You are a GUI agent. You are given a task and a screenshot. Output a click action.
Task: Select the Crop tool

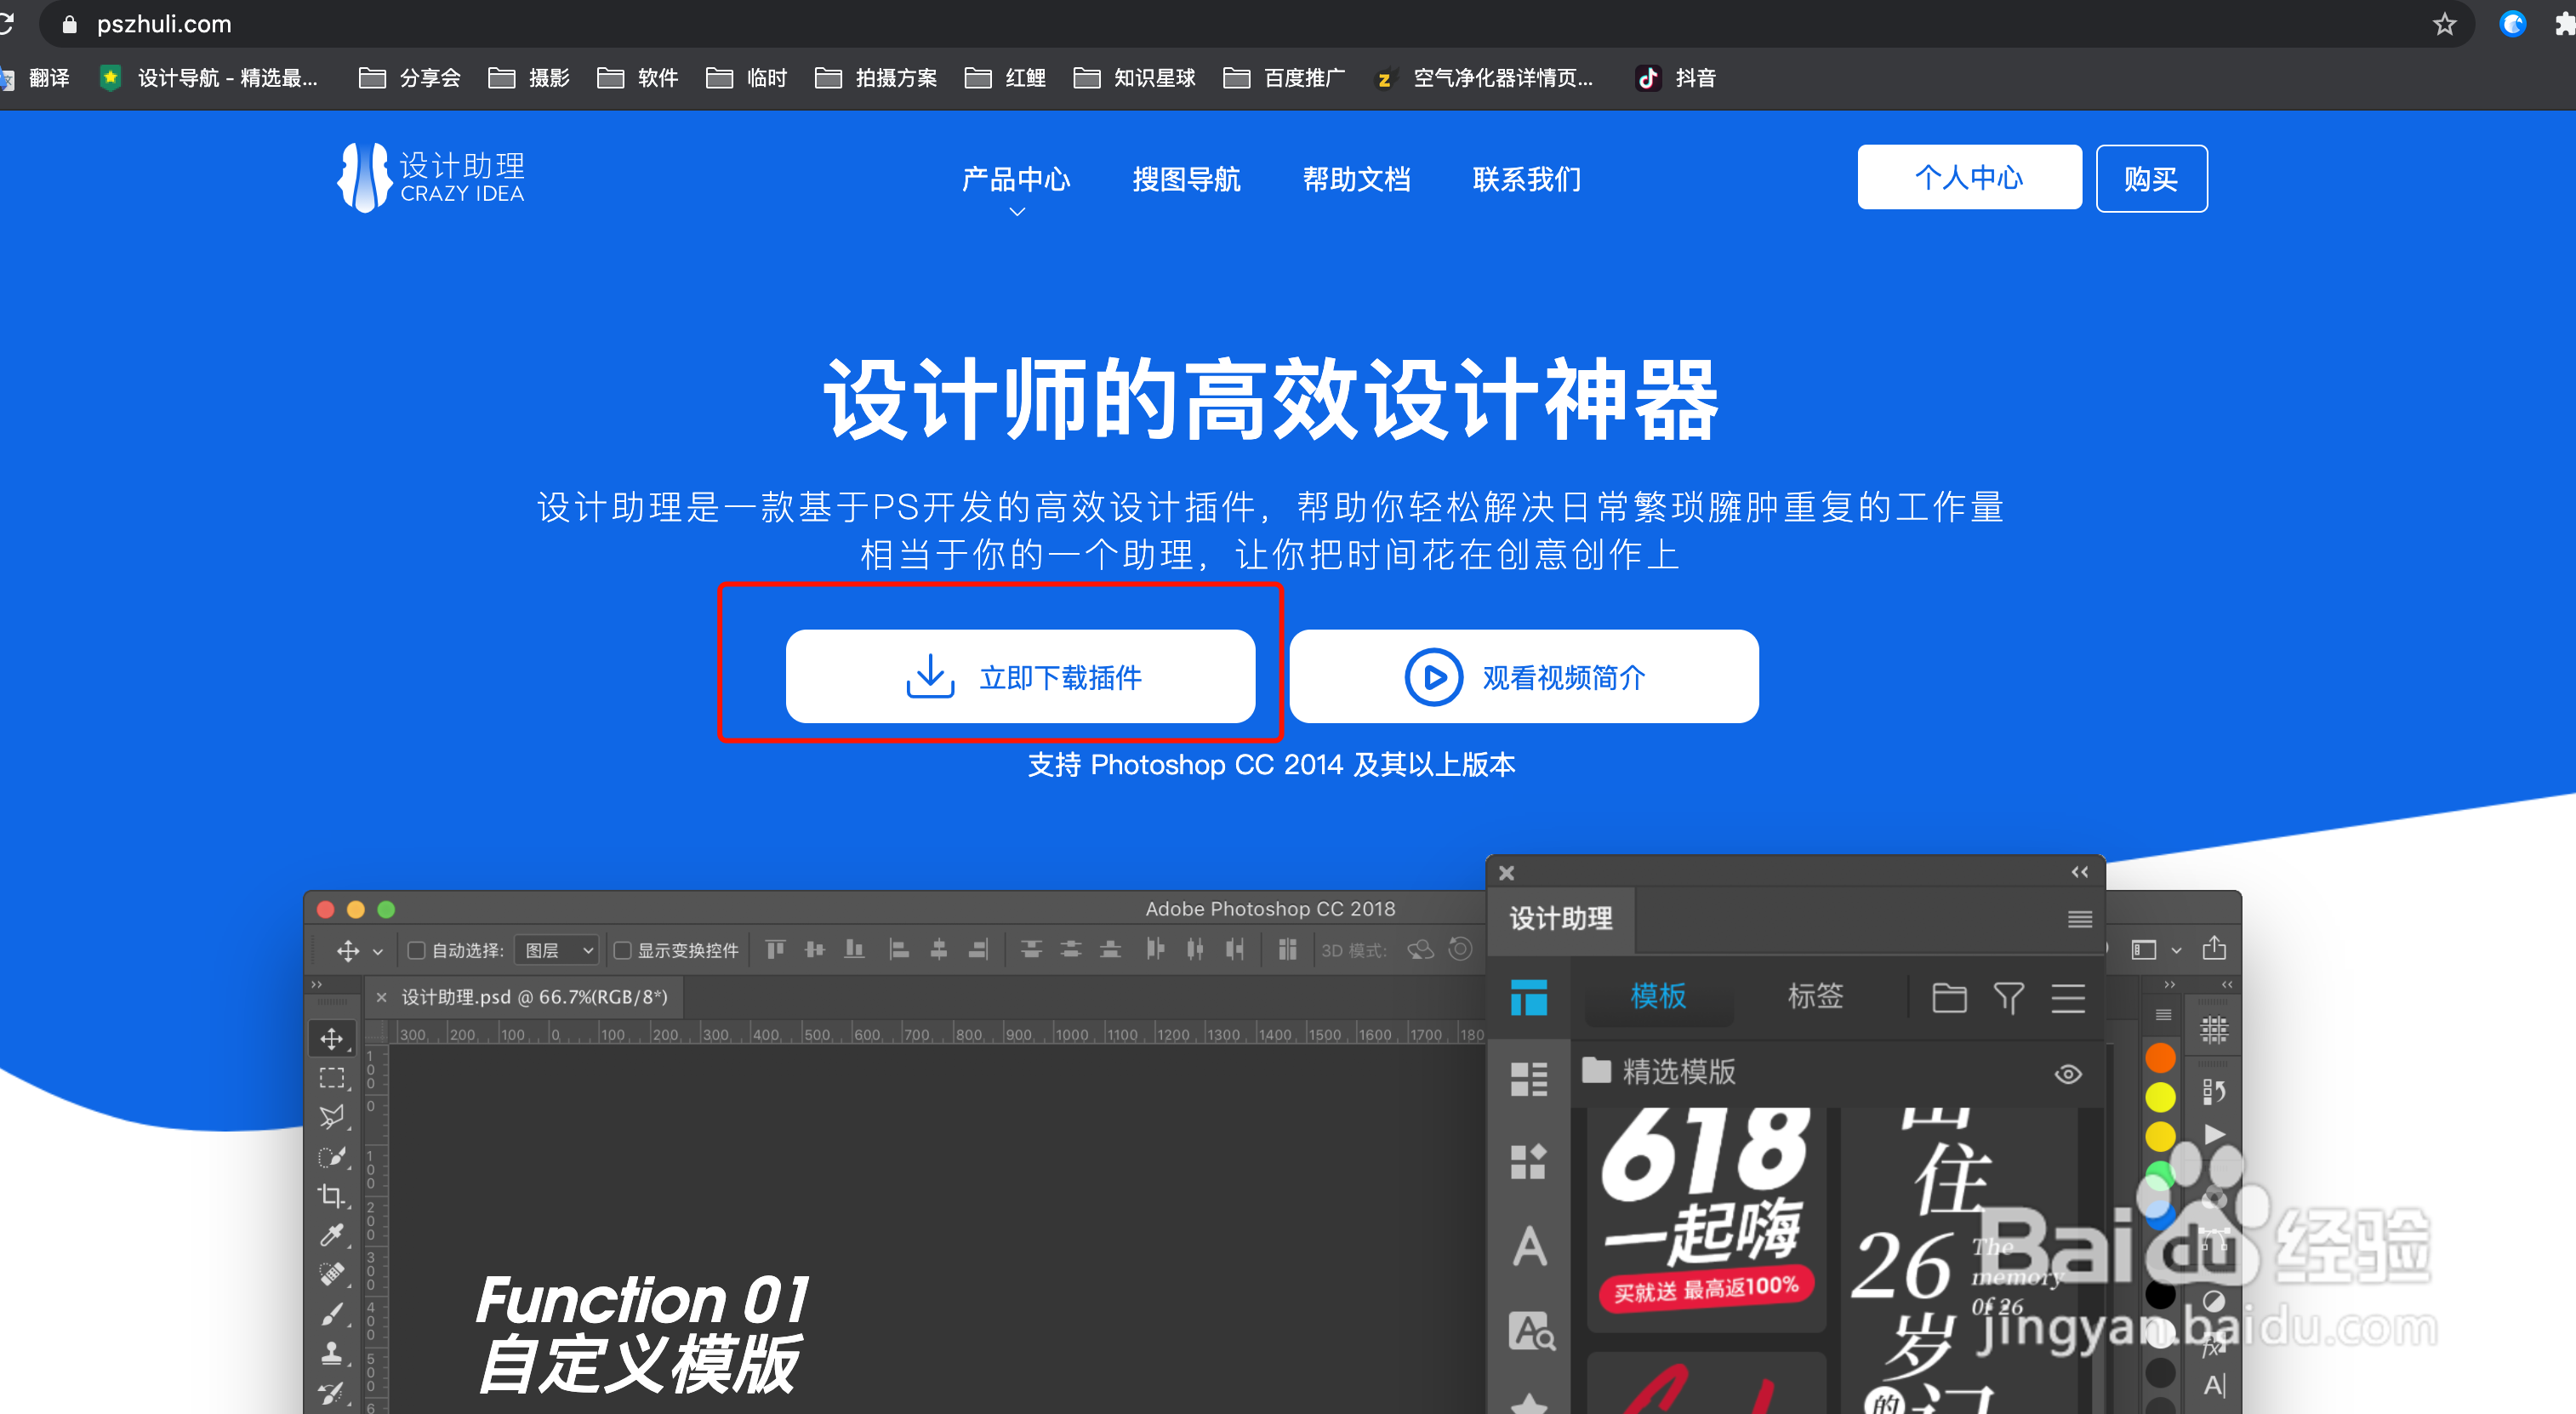[x=332, y=1196]
